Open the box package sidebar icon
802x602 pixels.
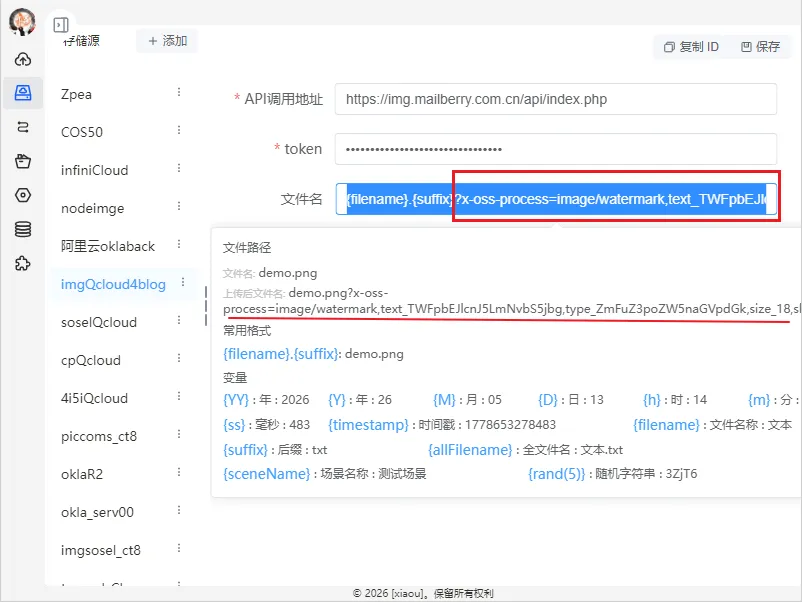(x=23, y=161)
